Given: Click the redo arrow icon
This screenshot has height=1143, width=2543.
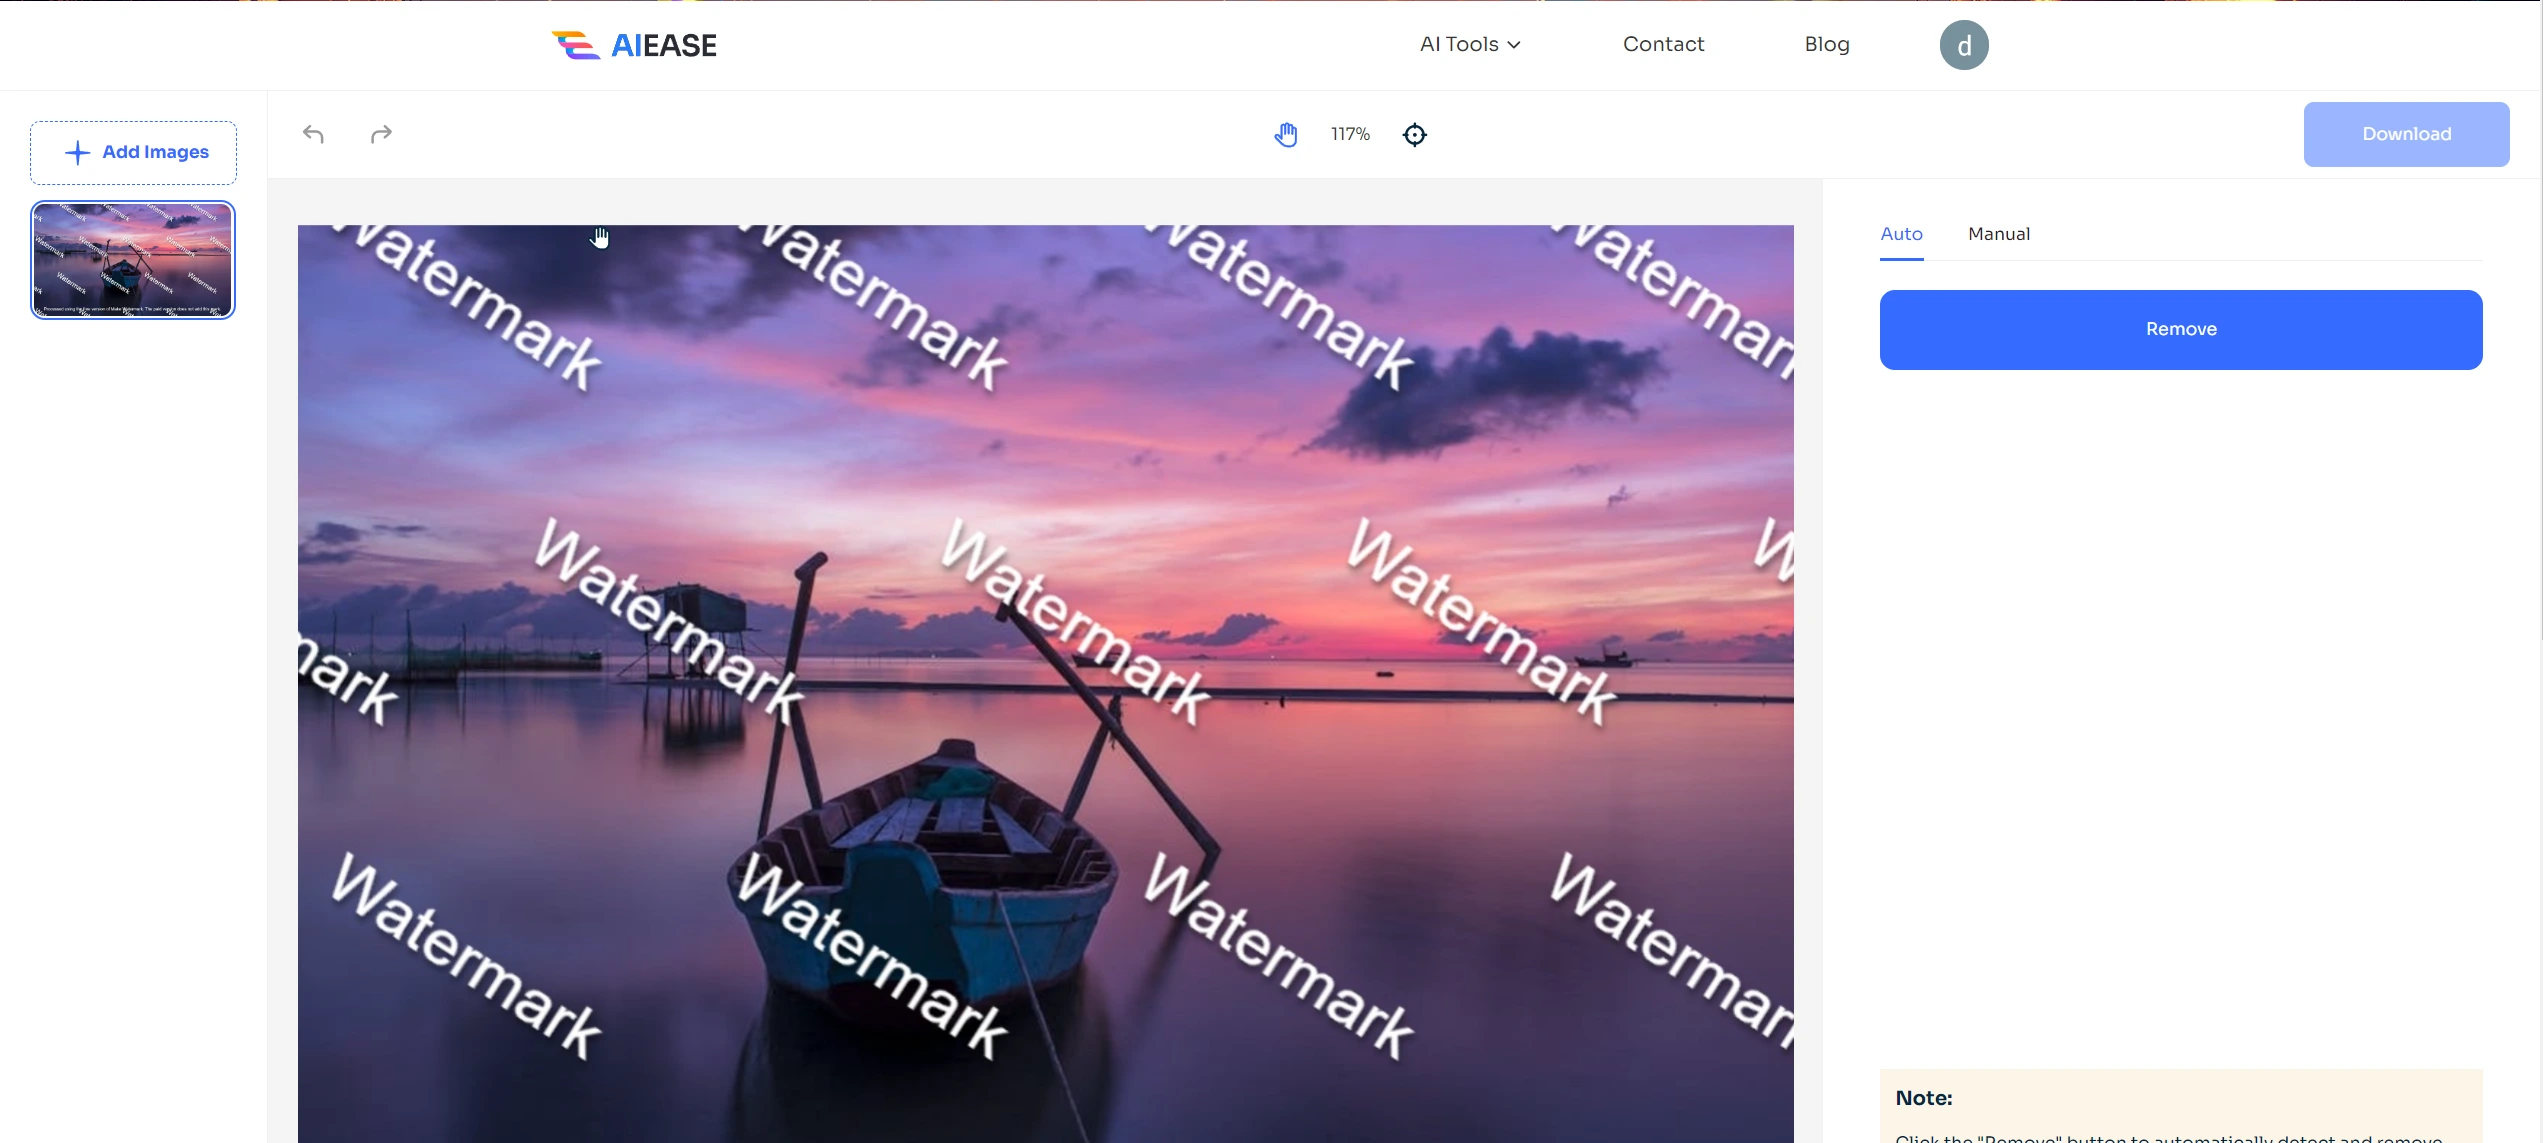Looking at the screenshot, I should pyautogui.click(x=381, y=133).
